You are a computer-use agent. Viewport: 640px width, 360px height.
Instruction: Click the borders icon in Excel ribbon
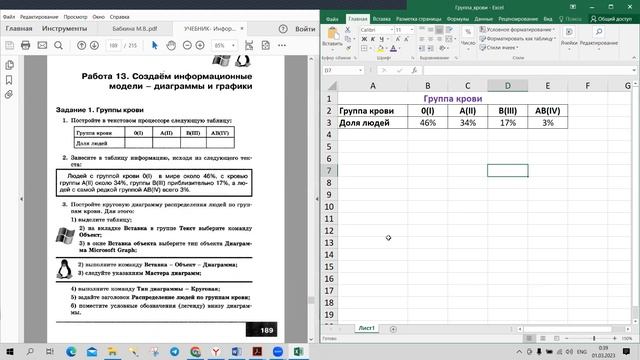tap(364, 49)
